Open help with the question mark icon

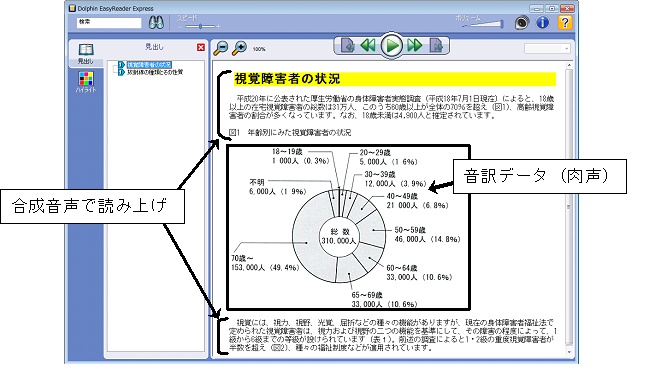565,22
